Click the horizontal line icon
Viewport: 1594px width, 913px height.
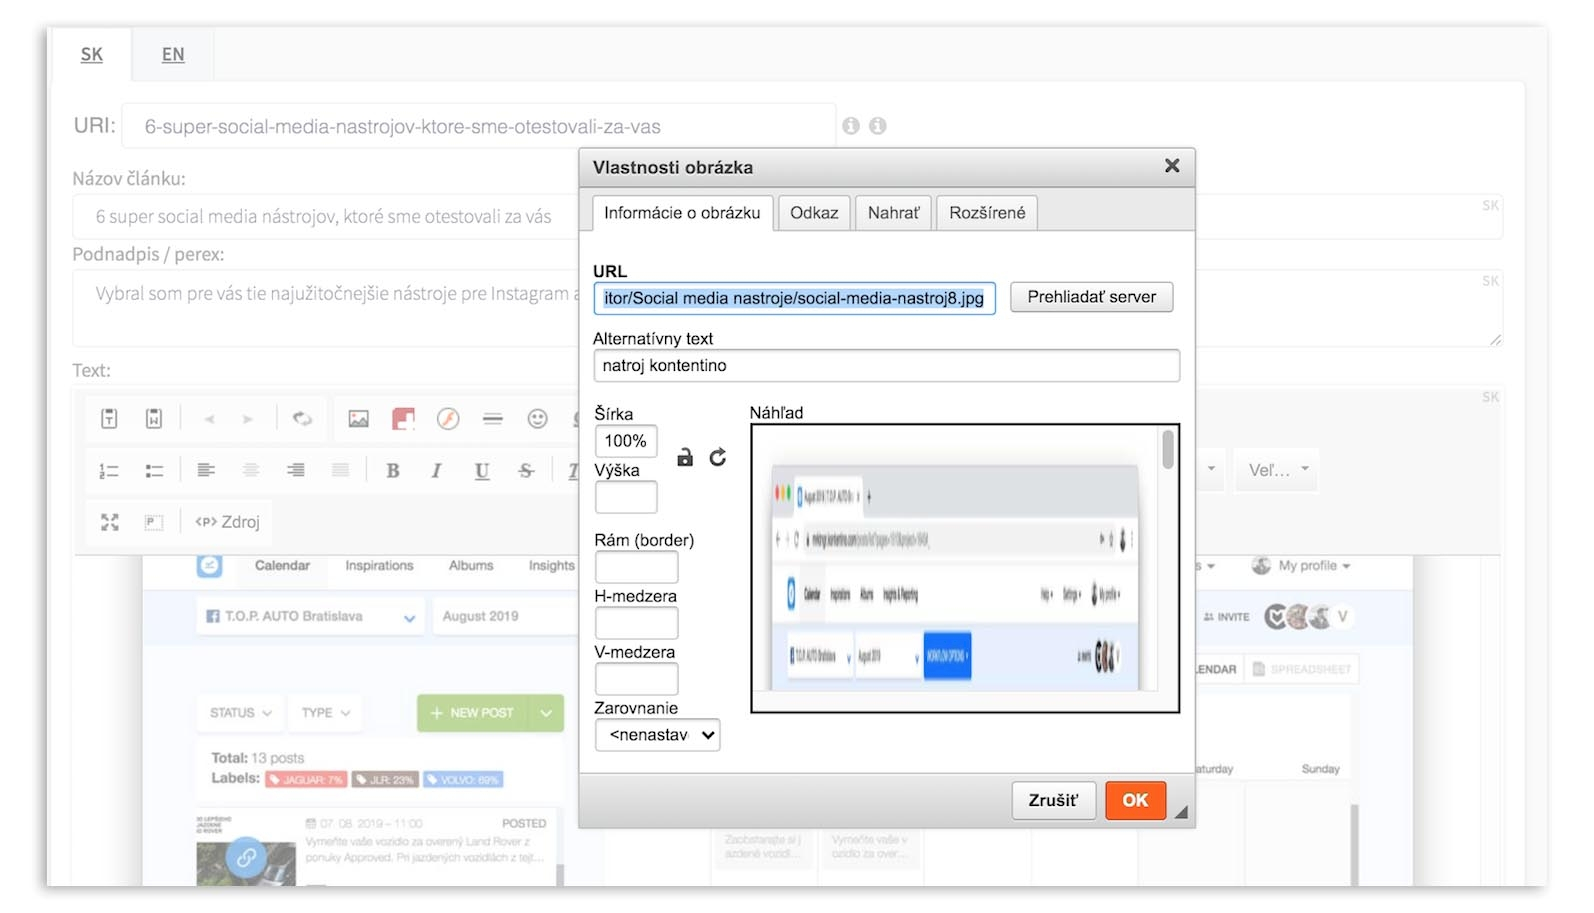pos(493,419)
